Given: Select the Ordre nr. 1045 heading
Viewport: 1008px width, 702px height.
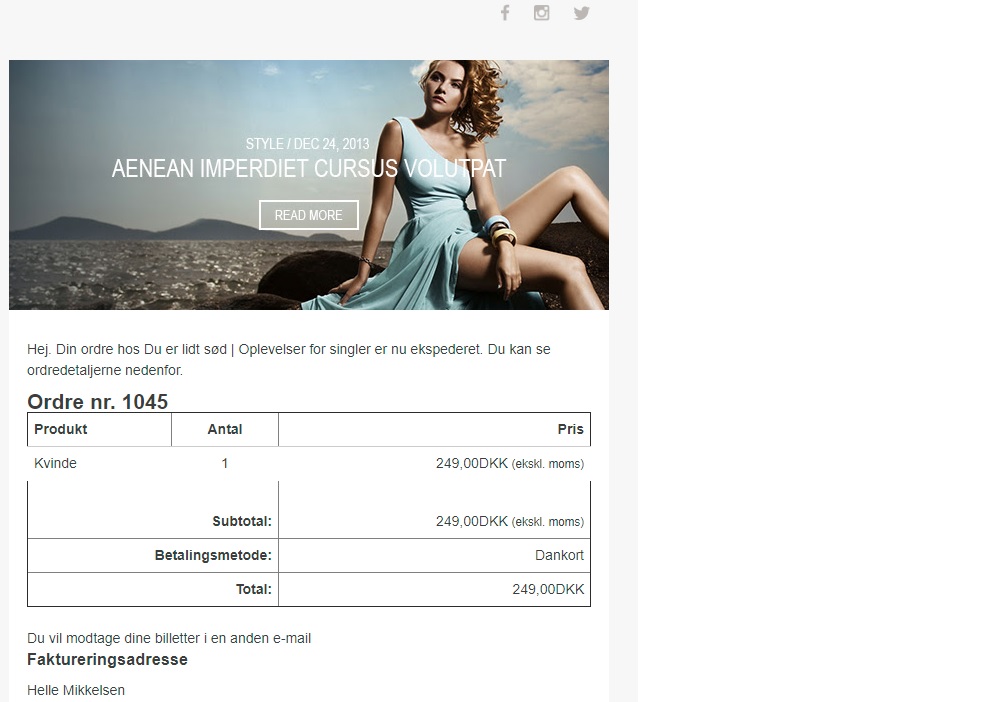Looking at the screenshot, I should [x=97, y=402].
